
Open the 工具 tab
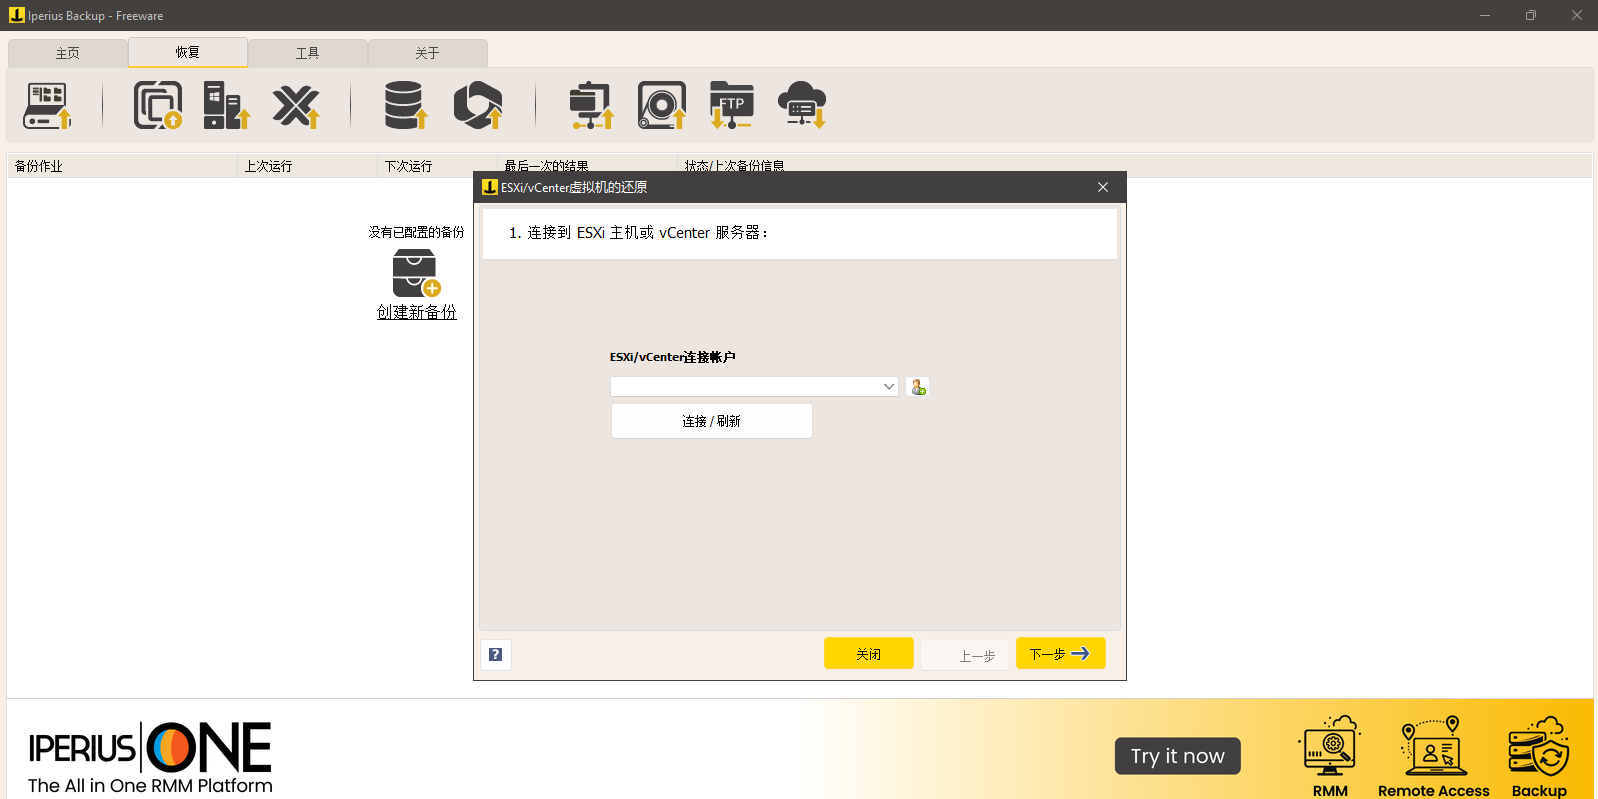pyautogui.click(x=307, y=53)
